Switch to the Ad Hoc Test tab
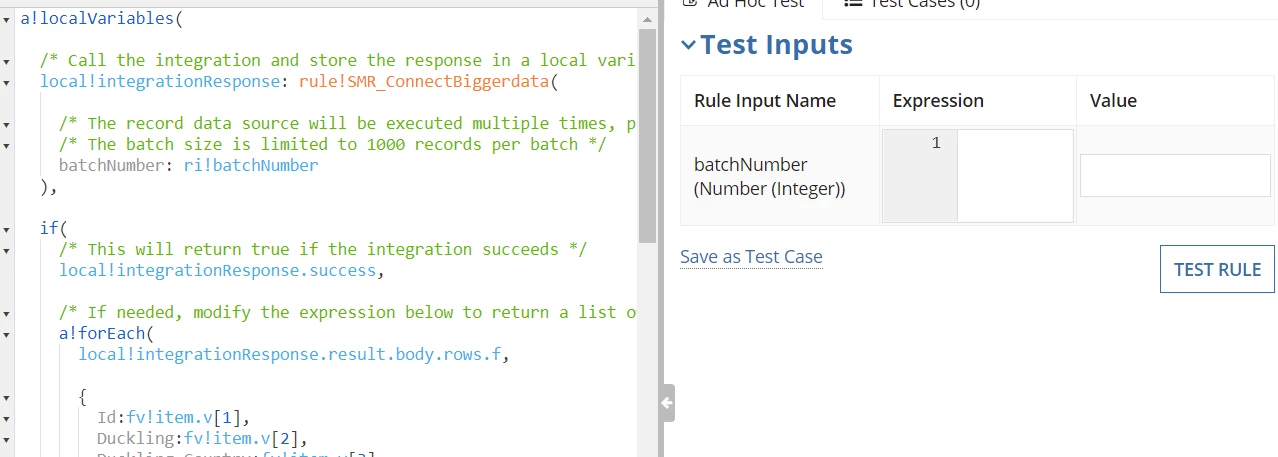The width and height of the screenshot is (1278, 457). (742, 5)
